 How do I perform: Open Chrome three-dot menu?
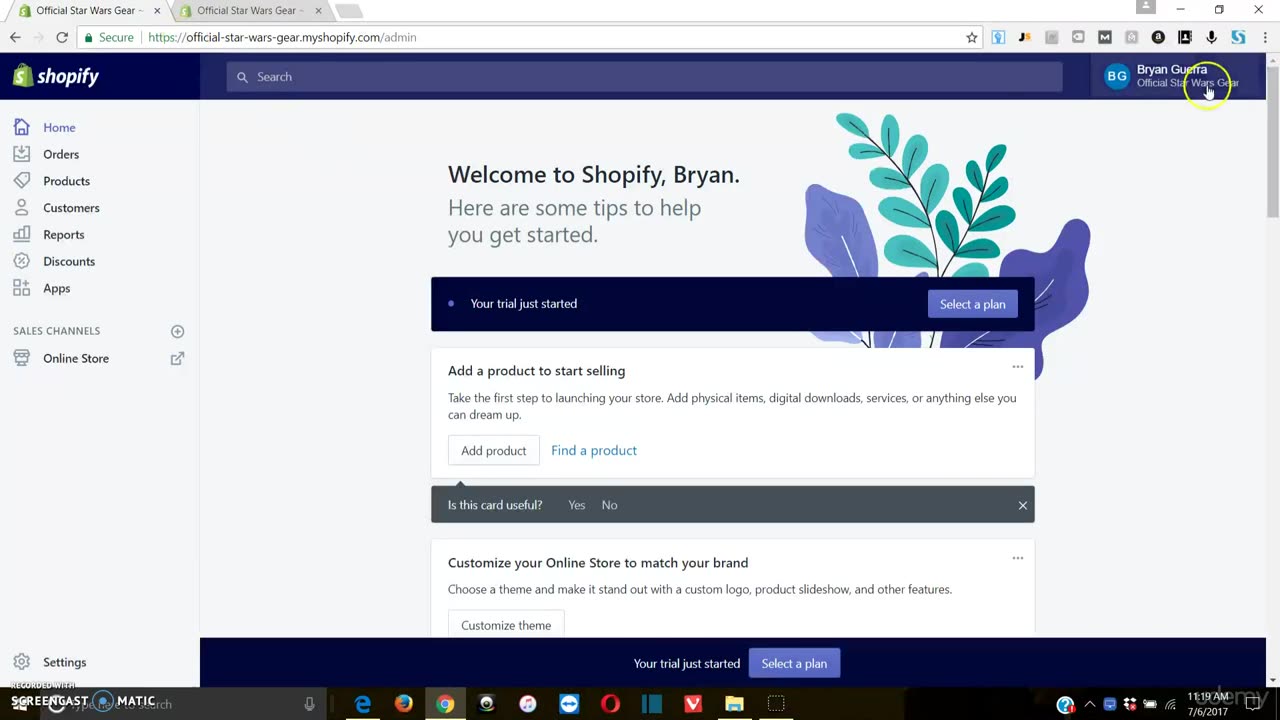click(1265, 37)
